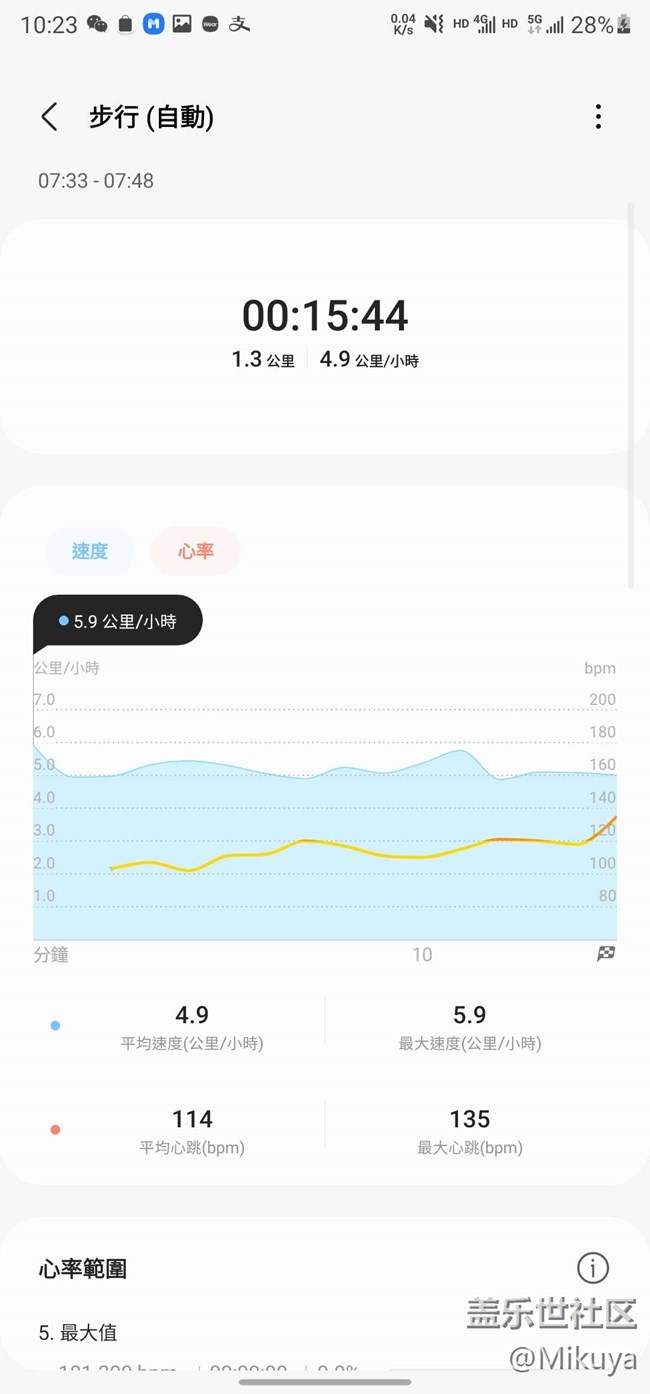Viewport: 650px width, 1394px height.
Task: Tap the 5.9 公里/小時 chart tooltip
Action: [x=118, y=621]
